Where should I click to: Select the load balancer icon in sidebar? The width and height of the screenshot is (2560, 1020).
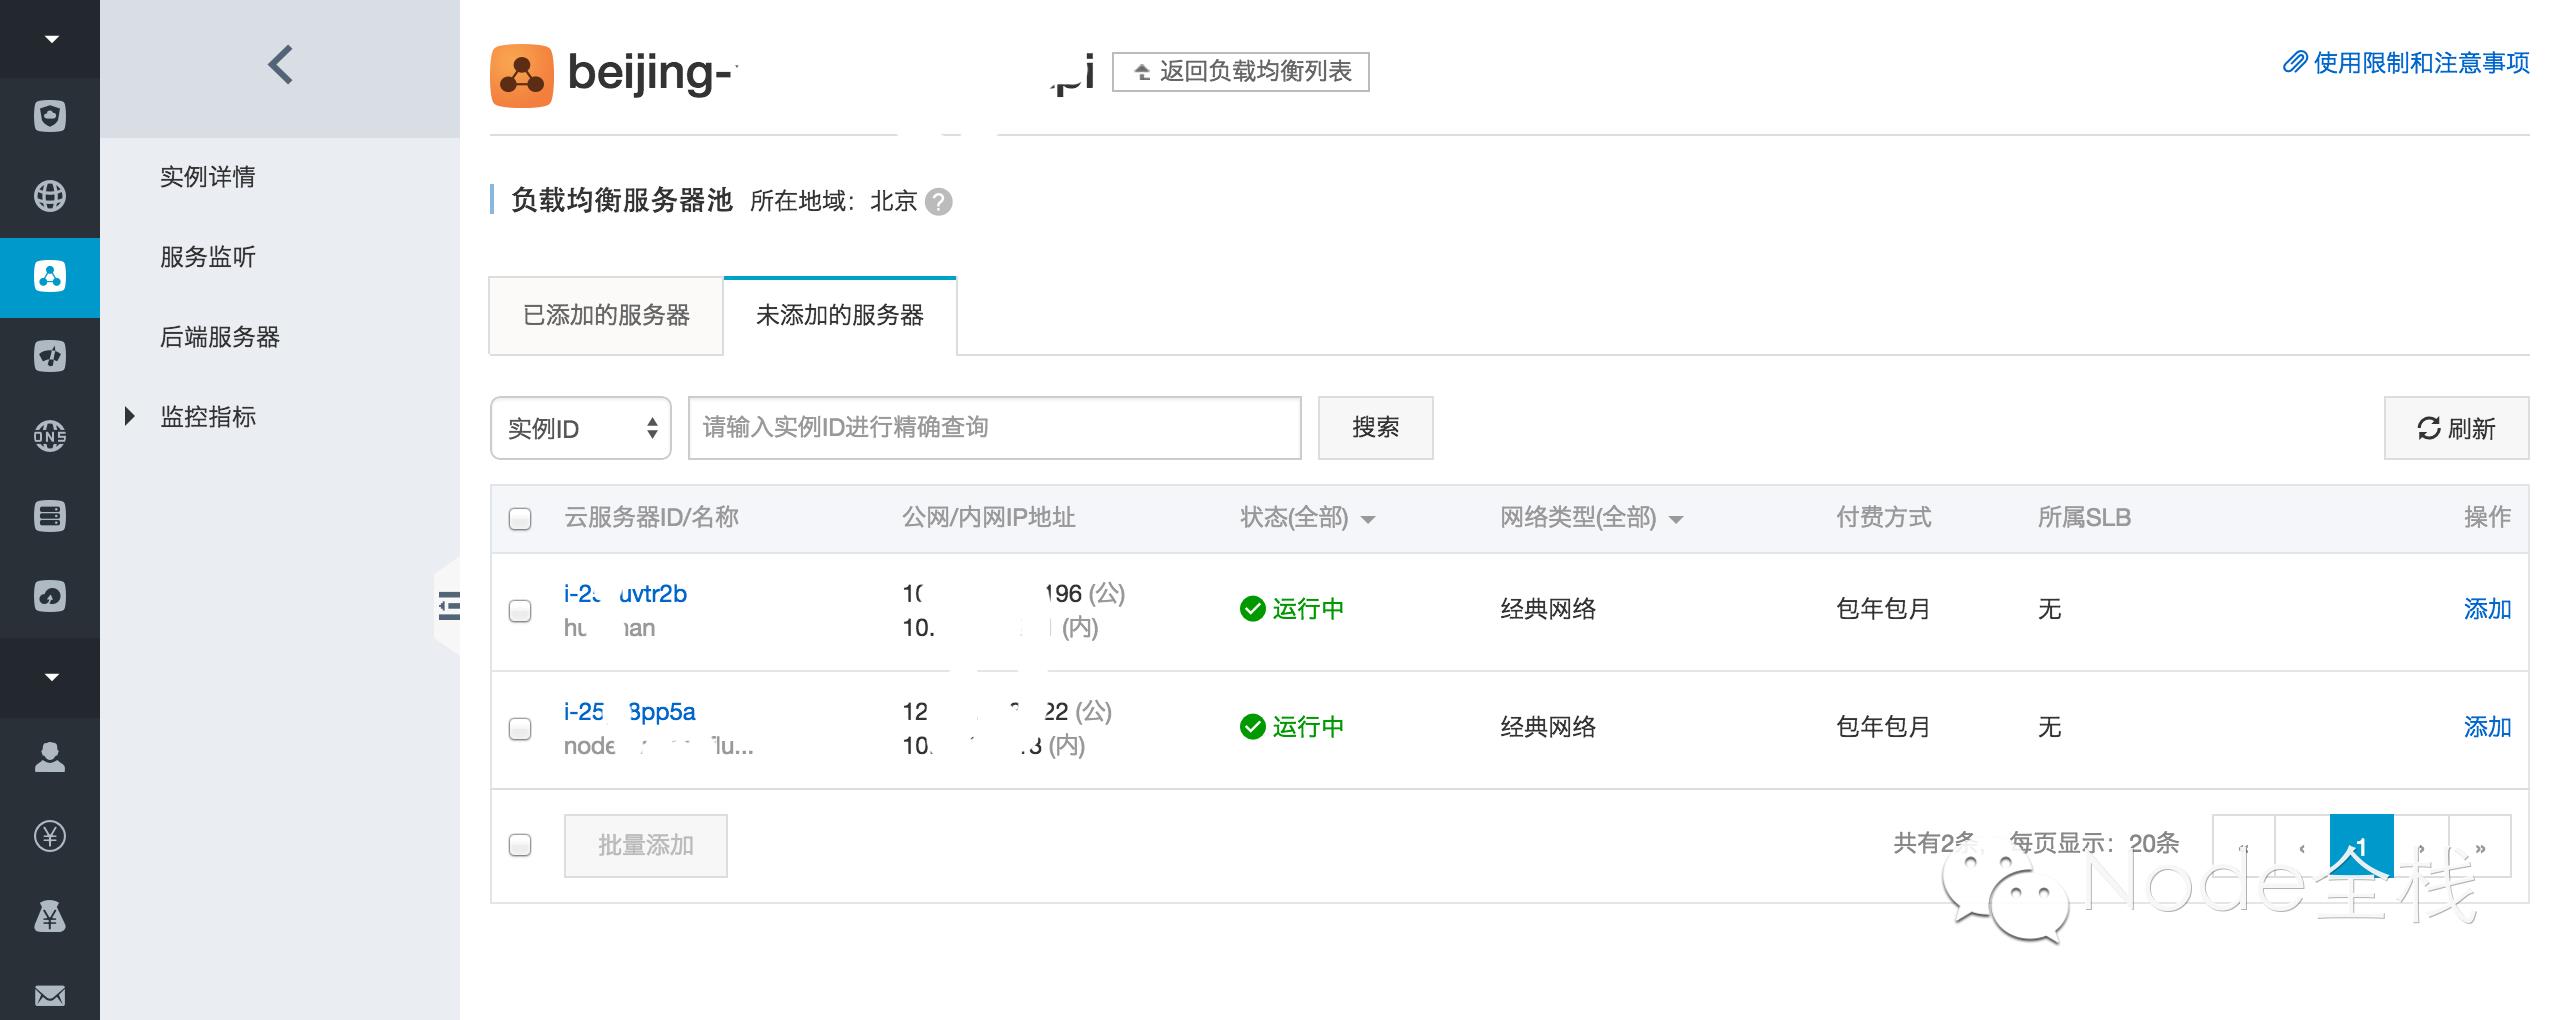click(x=50, y=276)
